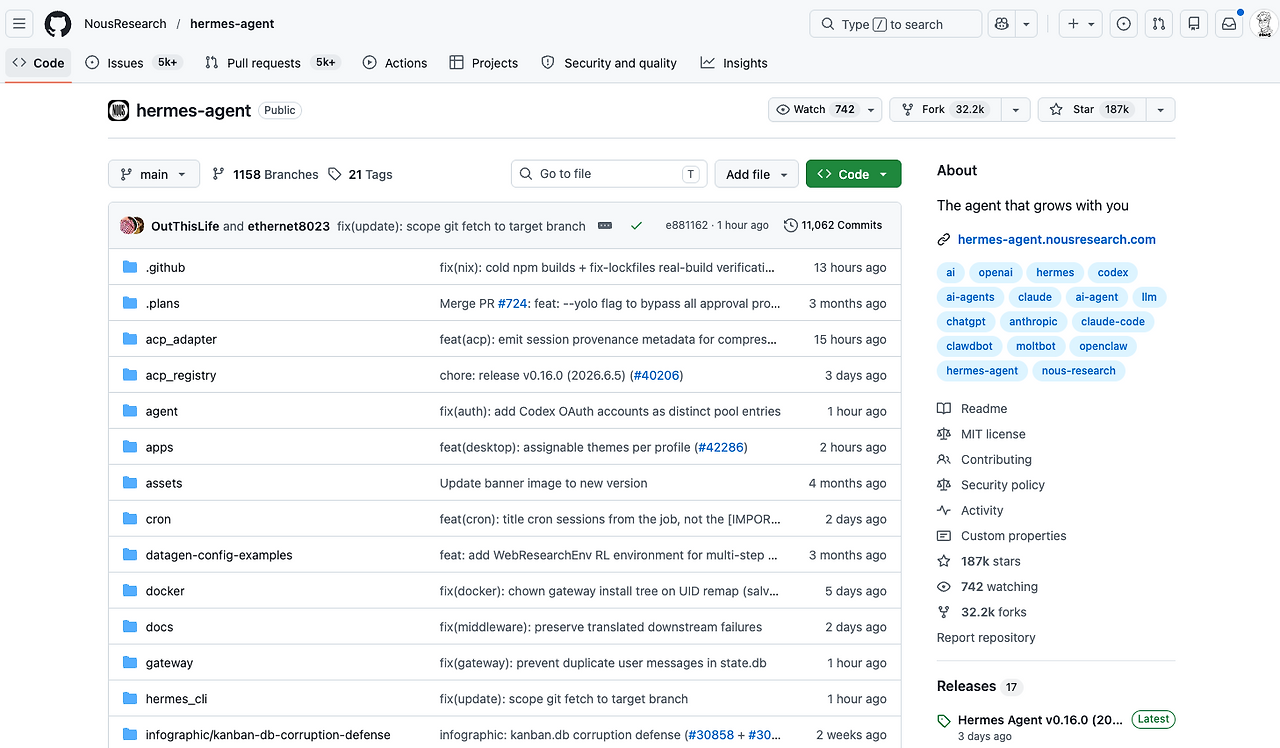The image size is (1280, 748).
Task: Switch to the Projects tab
Action: pos(484,63)
